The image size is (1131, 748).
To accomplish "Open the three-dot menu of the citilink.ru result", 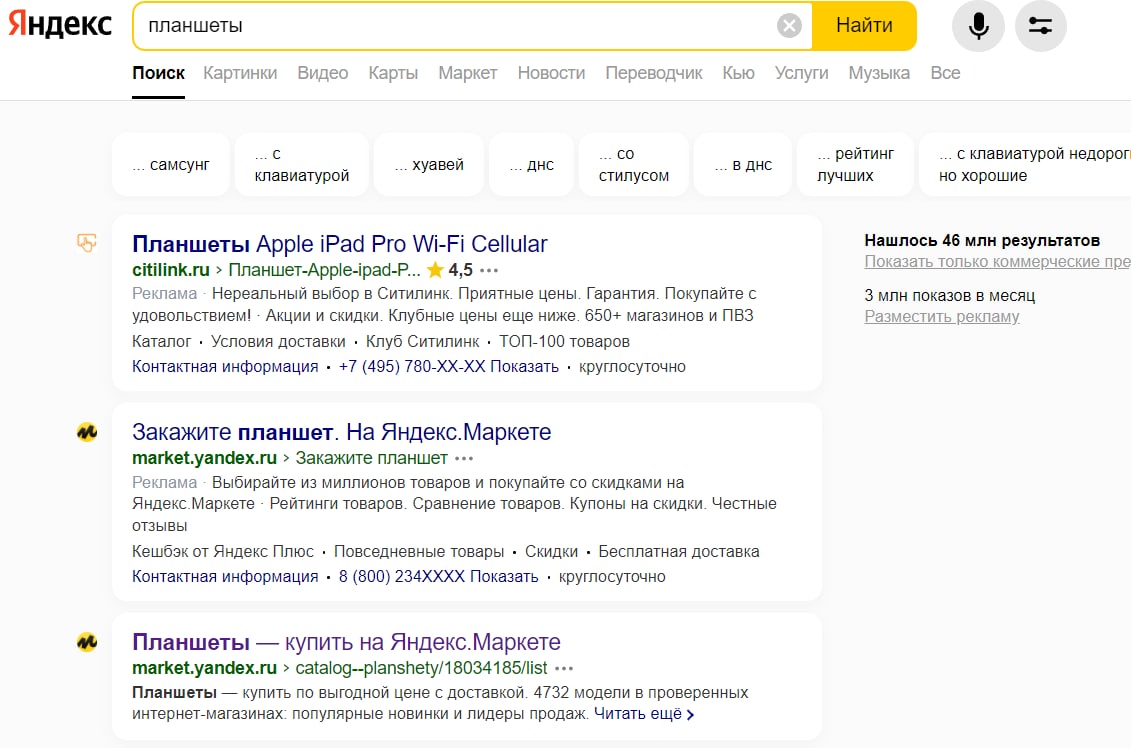I will [x=489, y=270].
